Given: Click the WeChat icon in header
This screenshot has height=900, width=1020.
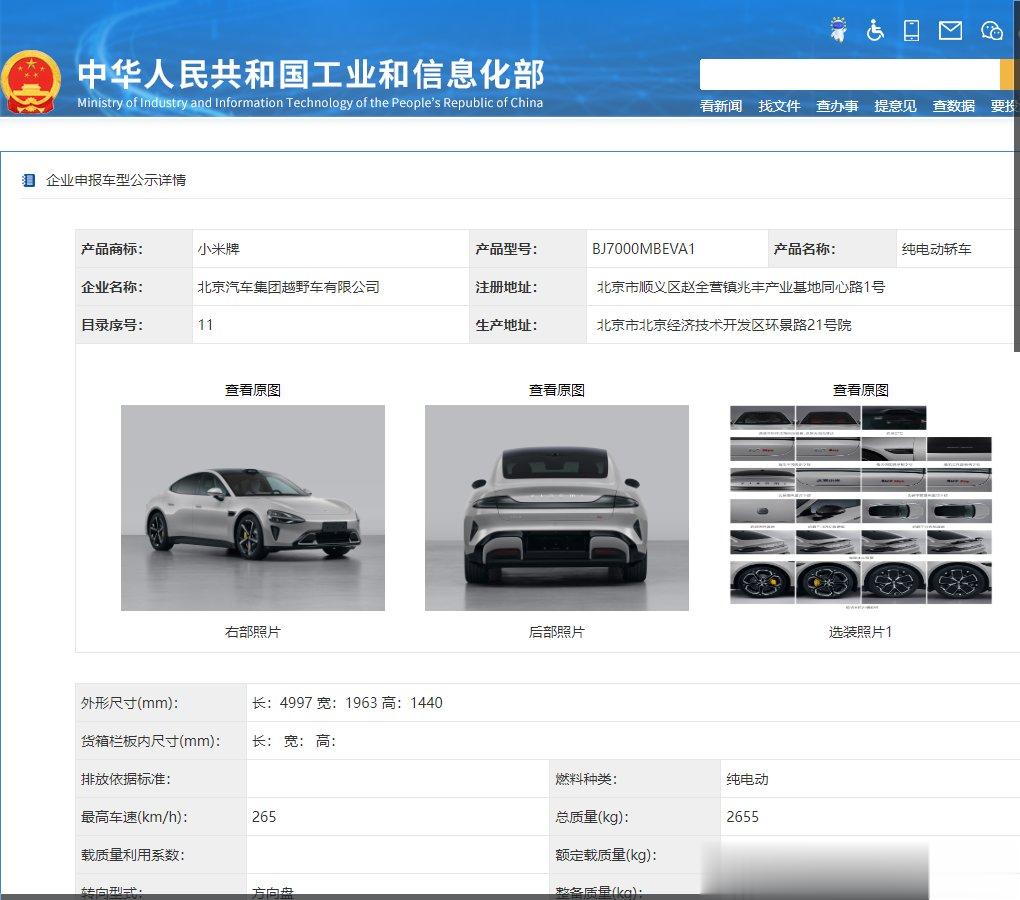Looking at the screenshot, I should [x=991, y=31].
